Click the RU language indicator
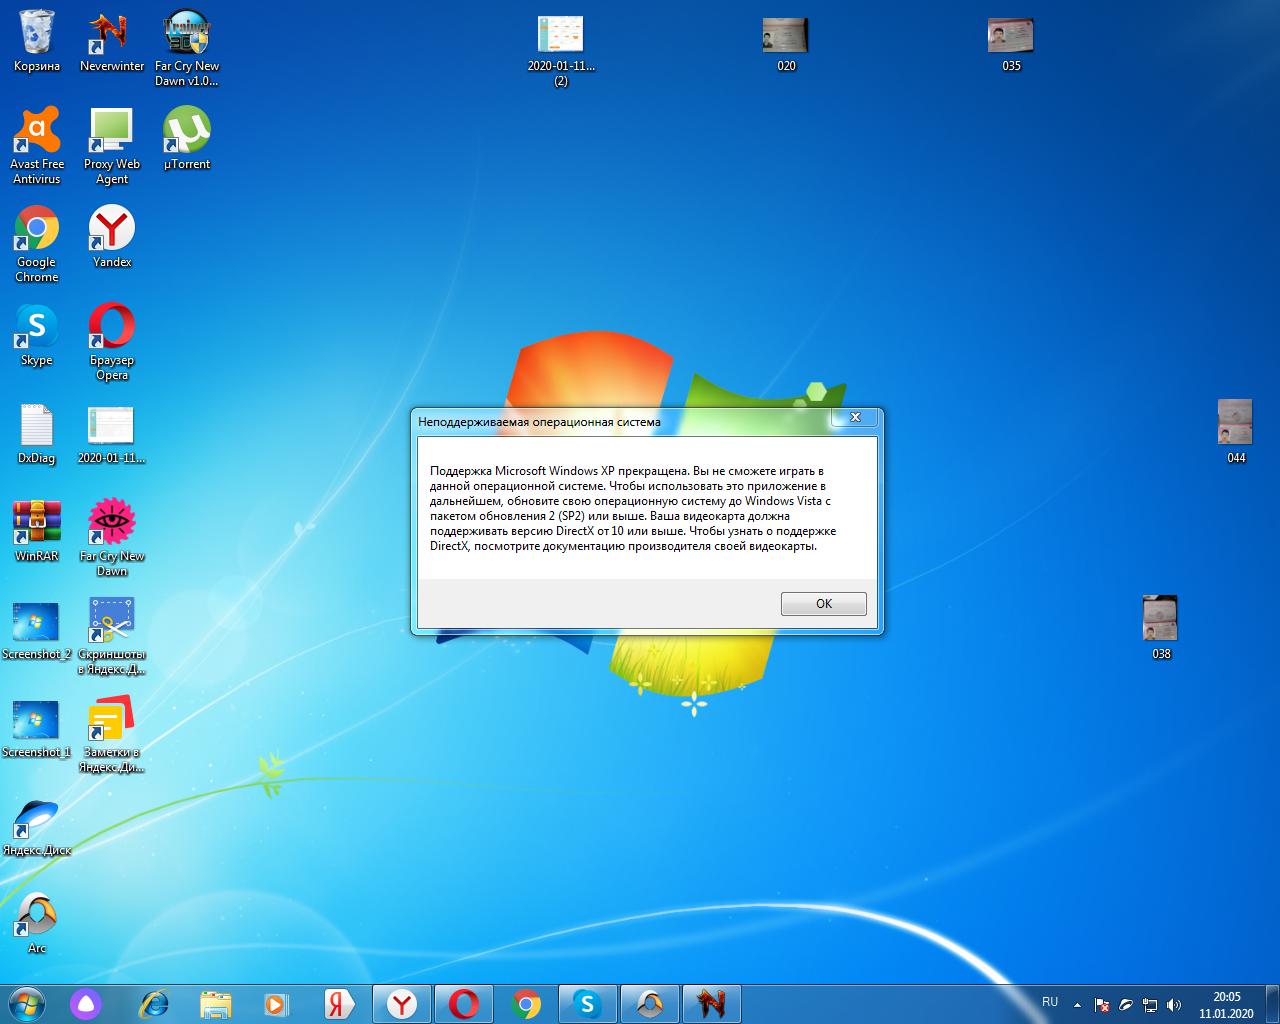This screenshot has width=1280, height=1024. click(x=1050, y=1002)
